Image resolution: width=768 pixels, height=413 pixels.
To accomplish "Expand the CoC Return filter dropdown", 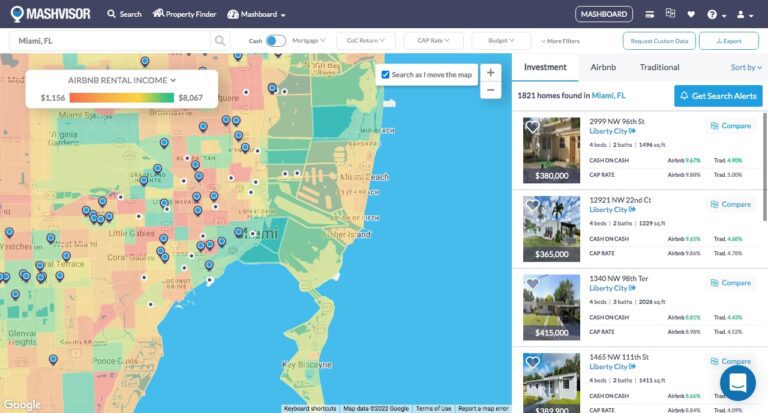I will click(364, 41).
